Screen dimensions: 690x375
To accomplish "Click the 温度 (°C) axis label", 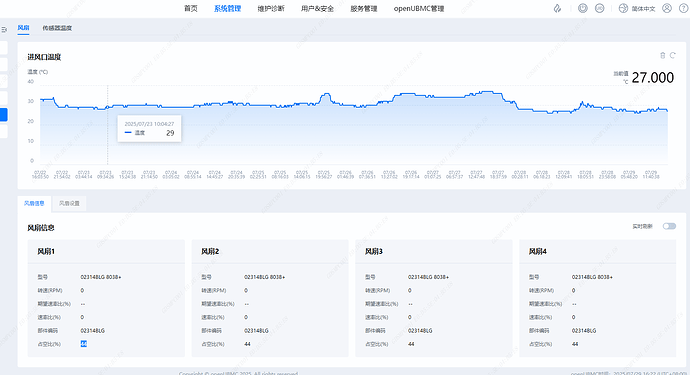I will (37, 72).
